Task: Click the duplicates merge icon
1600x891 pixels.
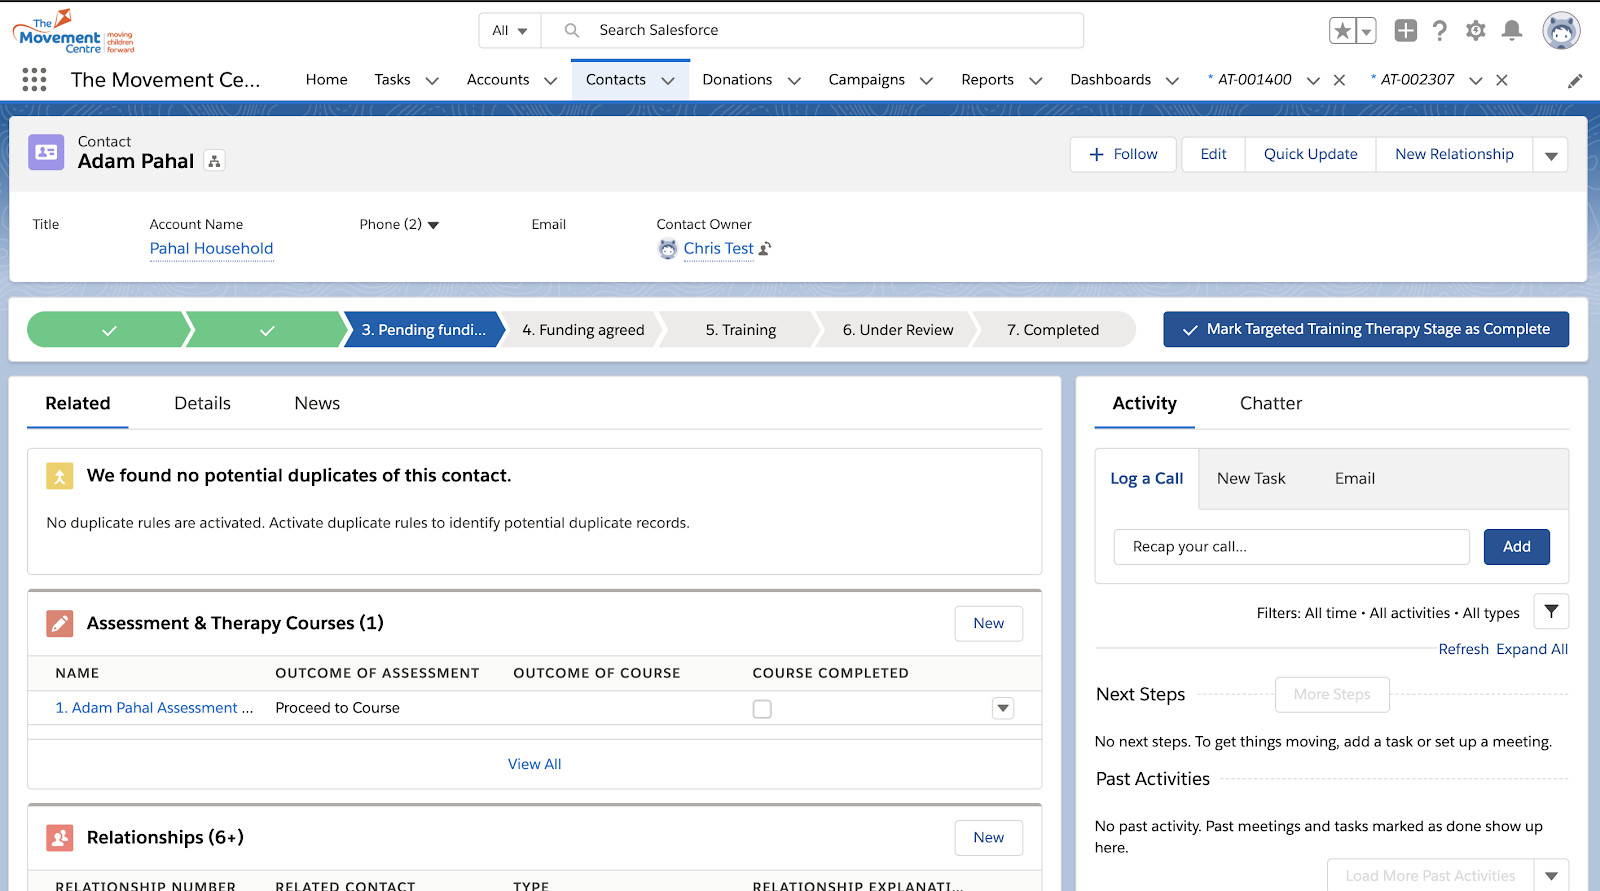Action: coord(60,477)
